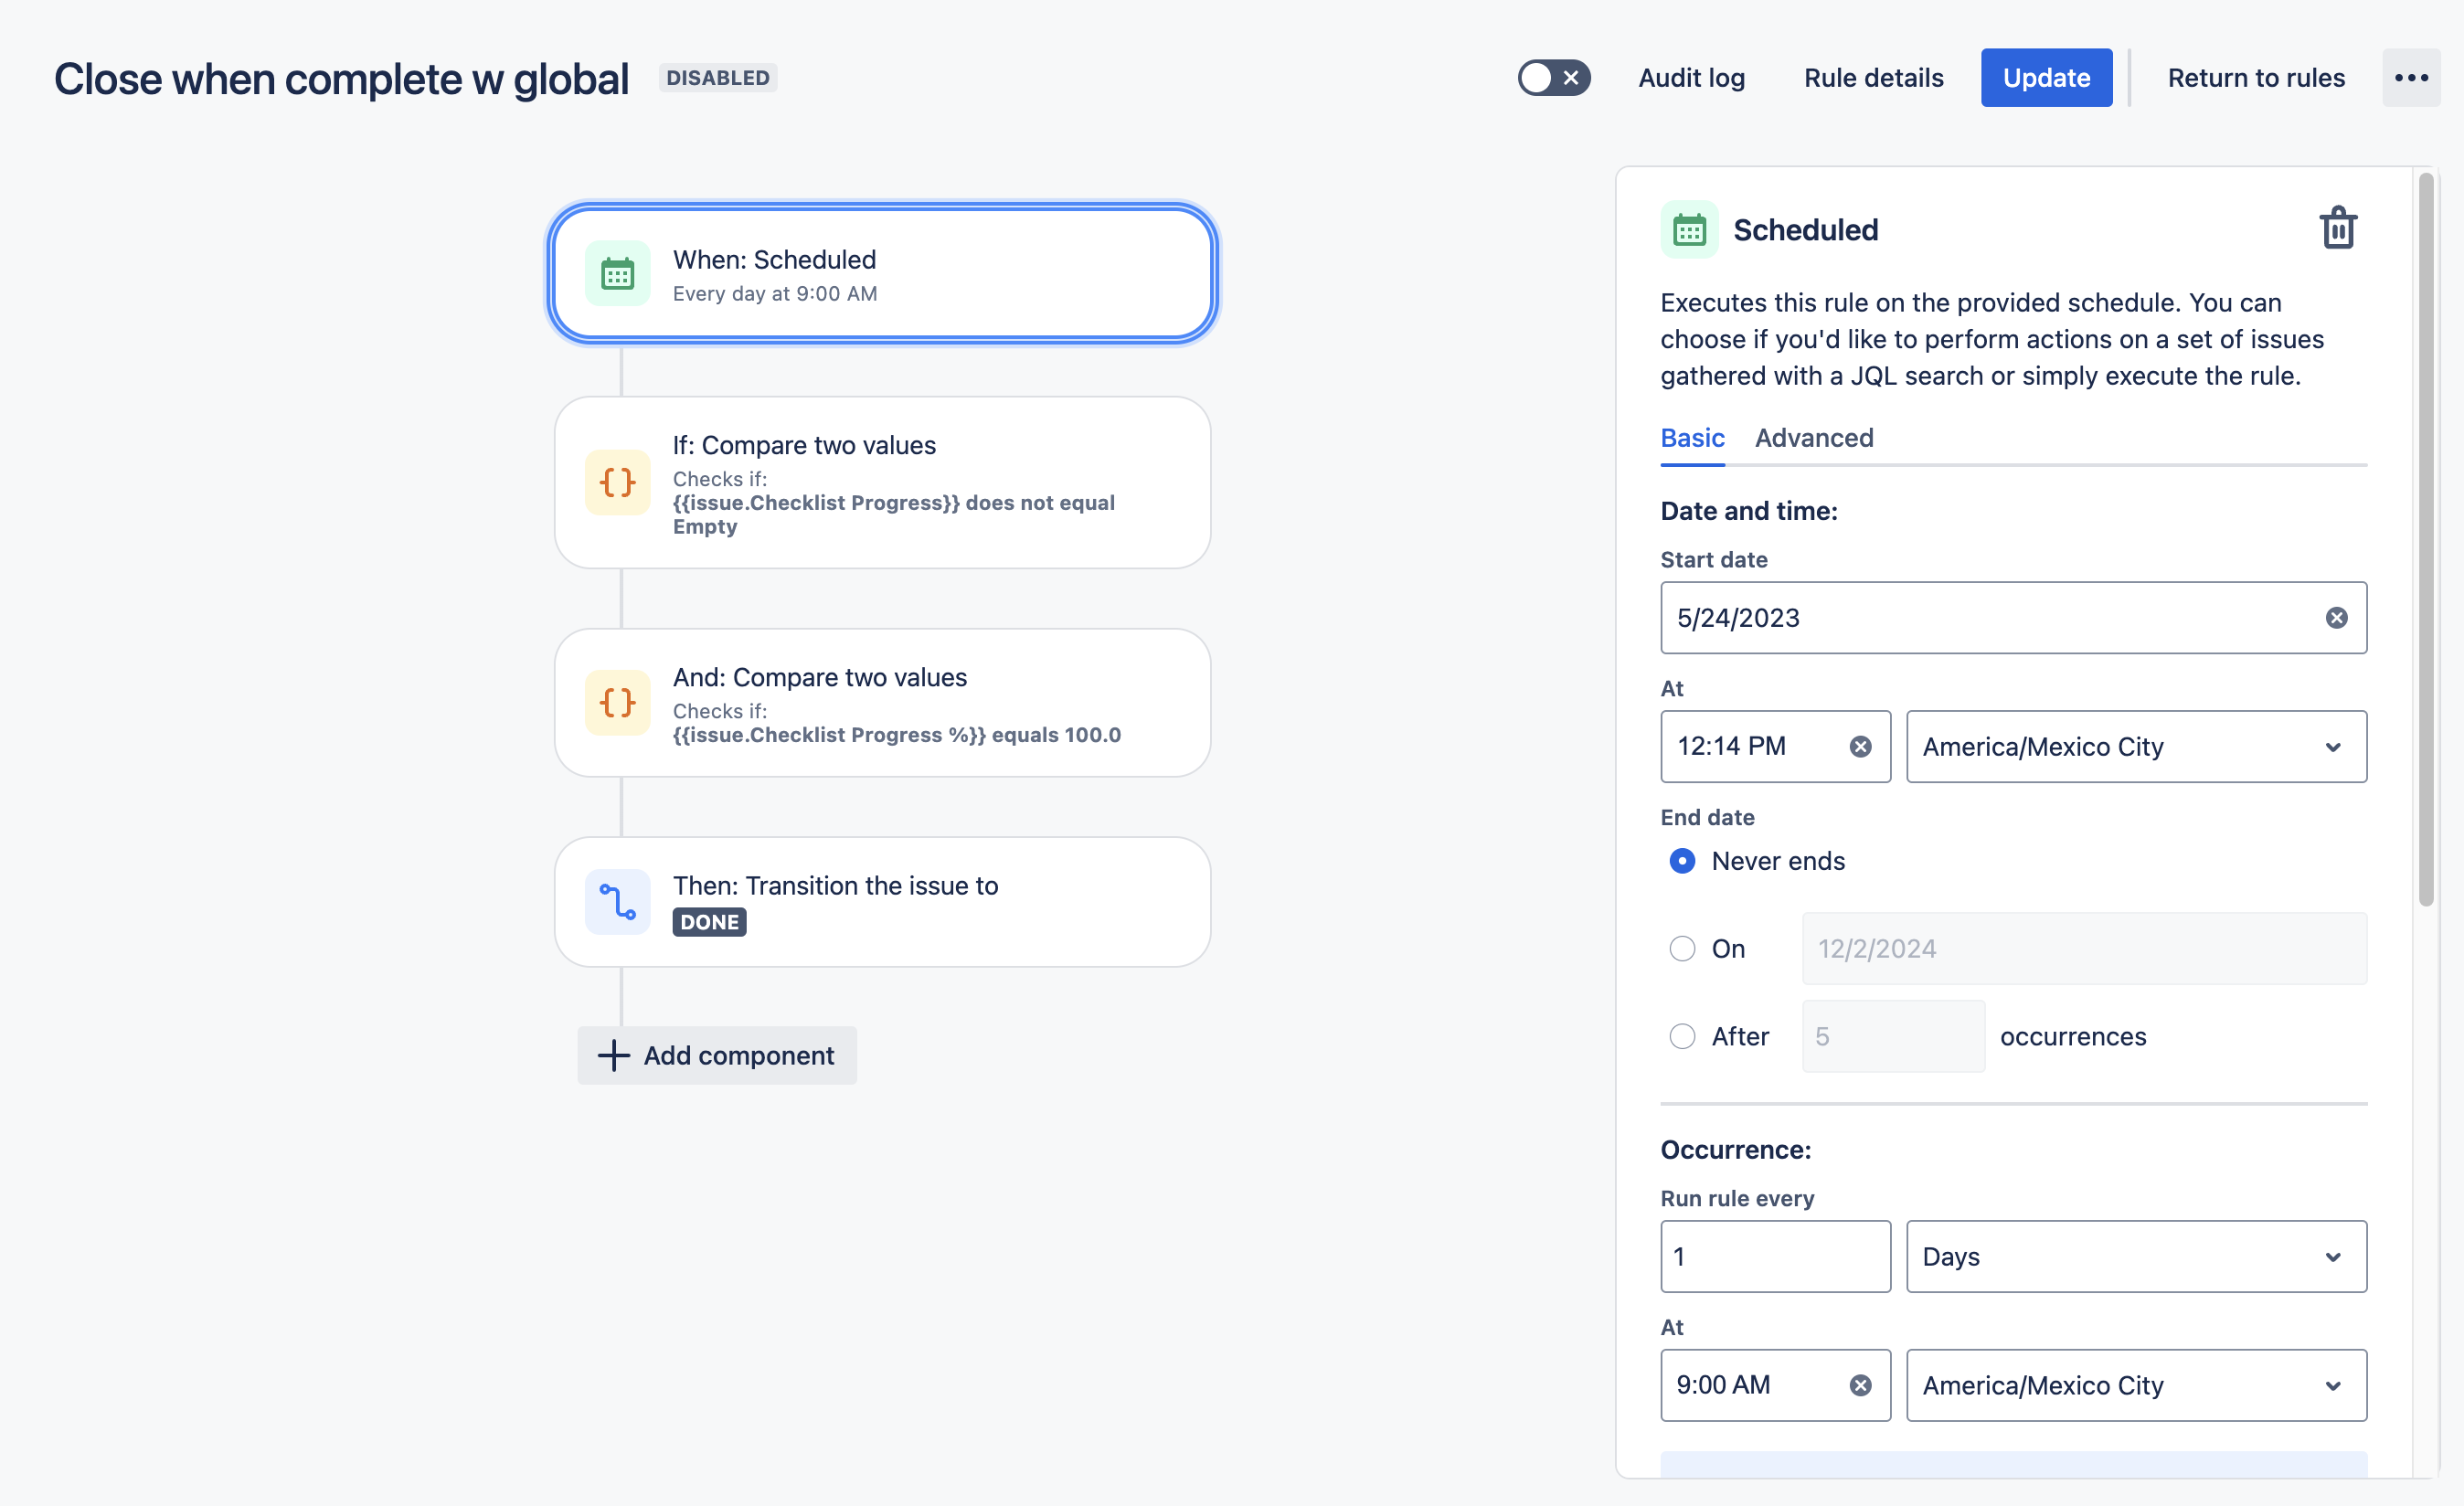
Task: Clear the 9:00 AM occurrence time
Action: click(x=1860, y=1385)
